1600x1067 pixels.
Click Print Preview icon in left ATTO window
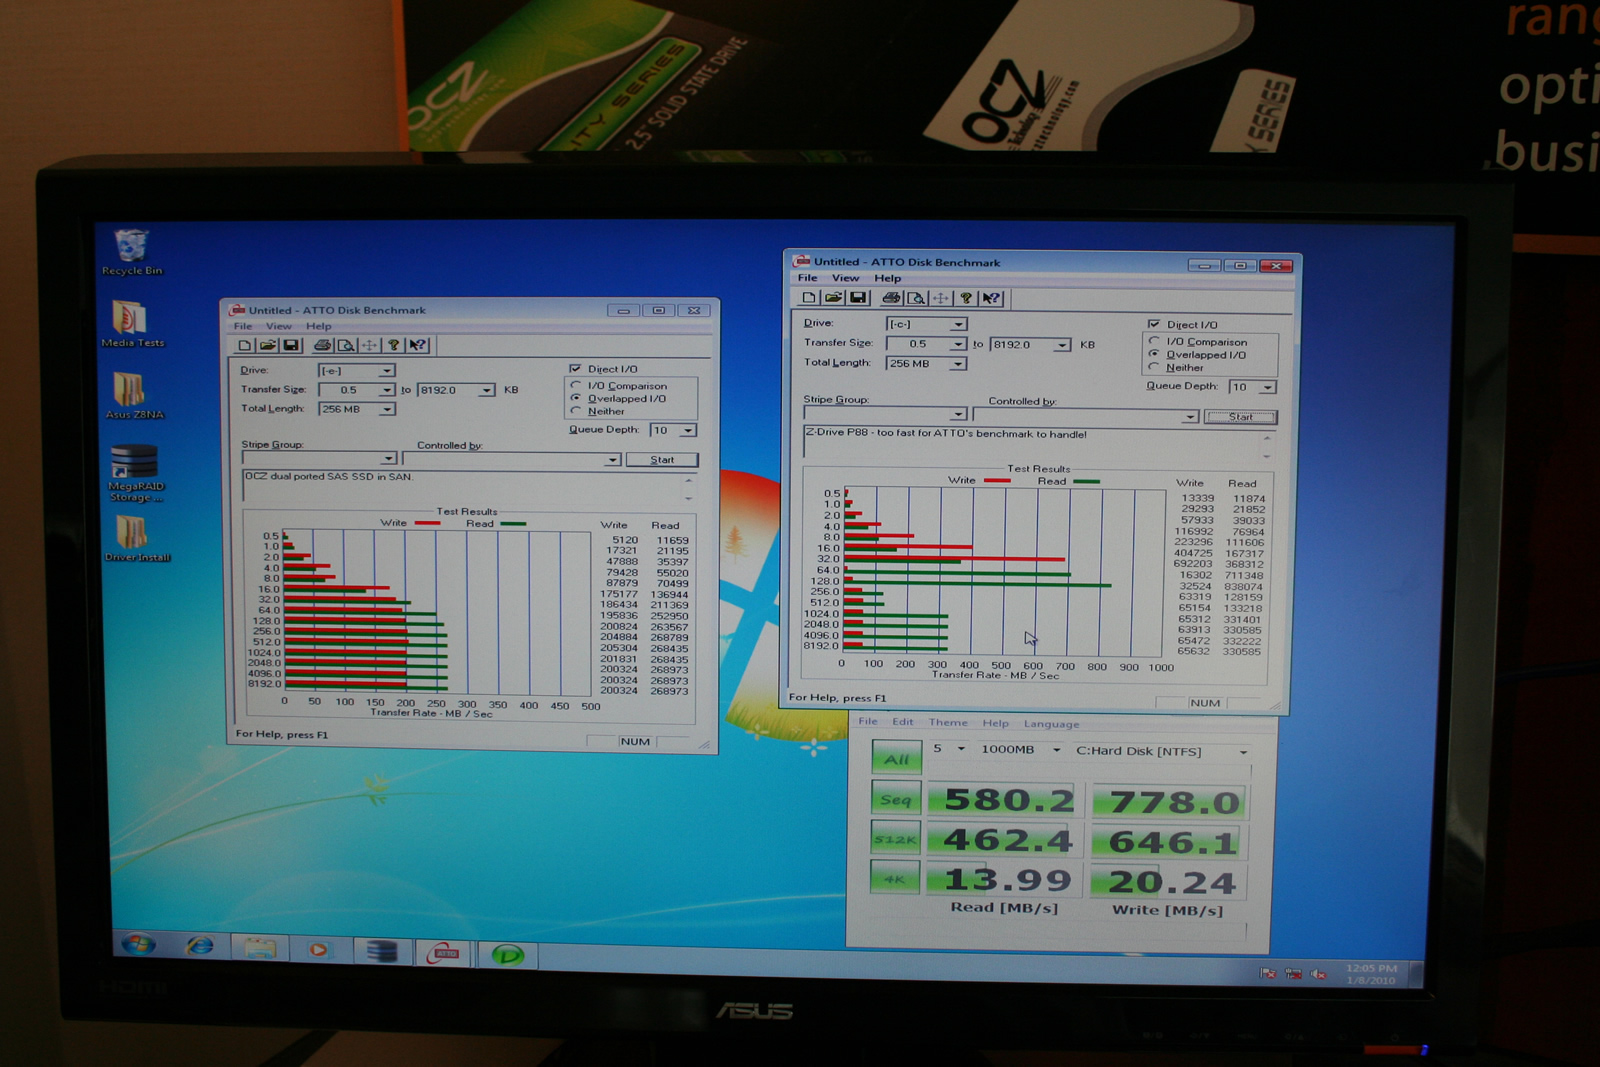346,345
